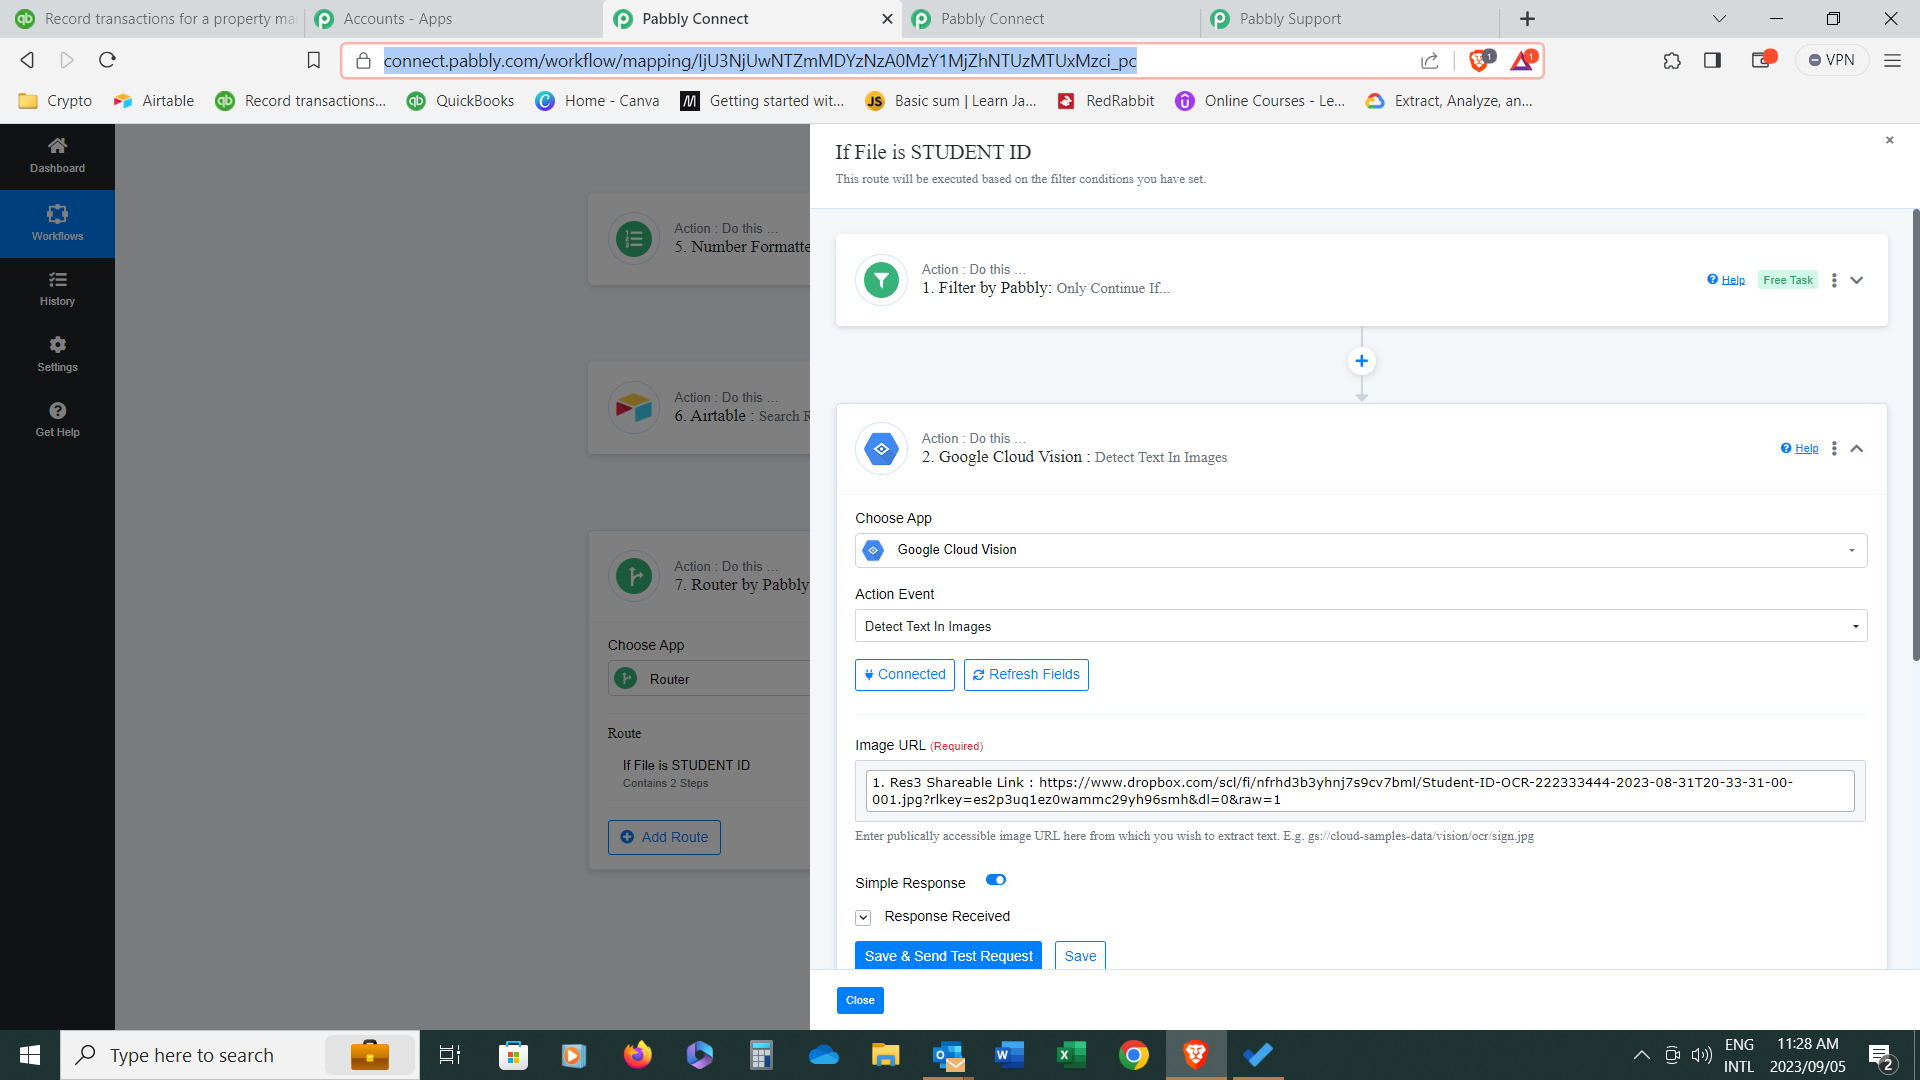Click the Windows taskbar search box
Screen dimensions: 1920x1080
[240, 1055]
